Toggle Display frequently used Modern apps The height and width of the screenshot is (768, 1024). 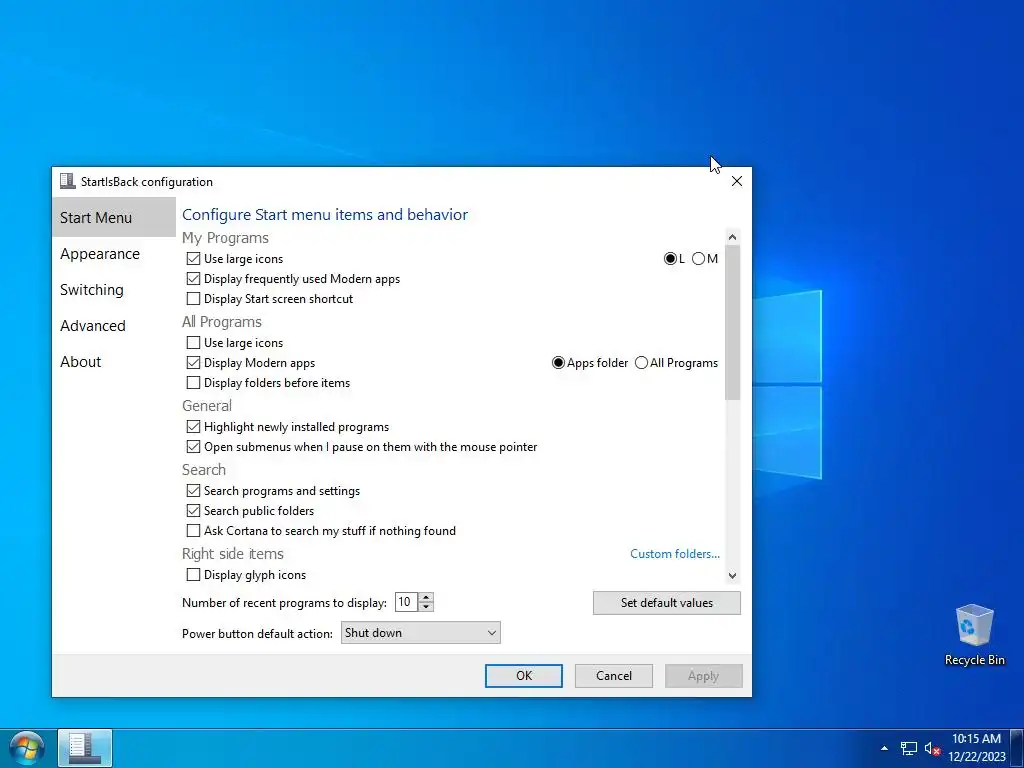tap(193, 279)
